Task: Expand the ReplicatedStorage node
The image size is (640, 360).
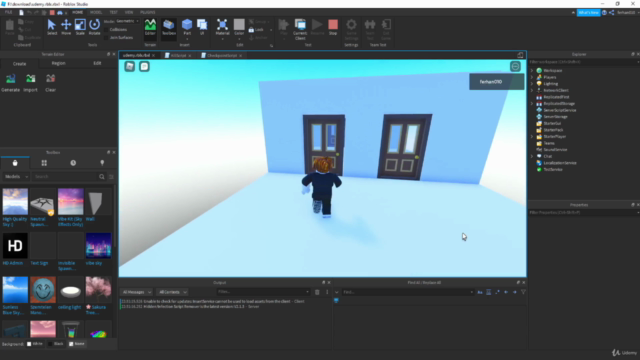Action: [532, 104]
